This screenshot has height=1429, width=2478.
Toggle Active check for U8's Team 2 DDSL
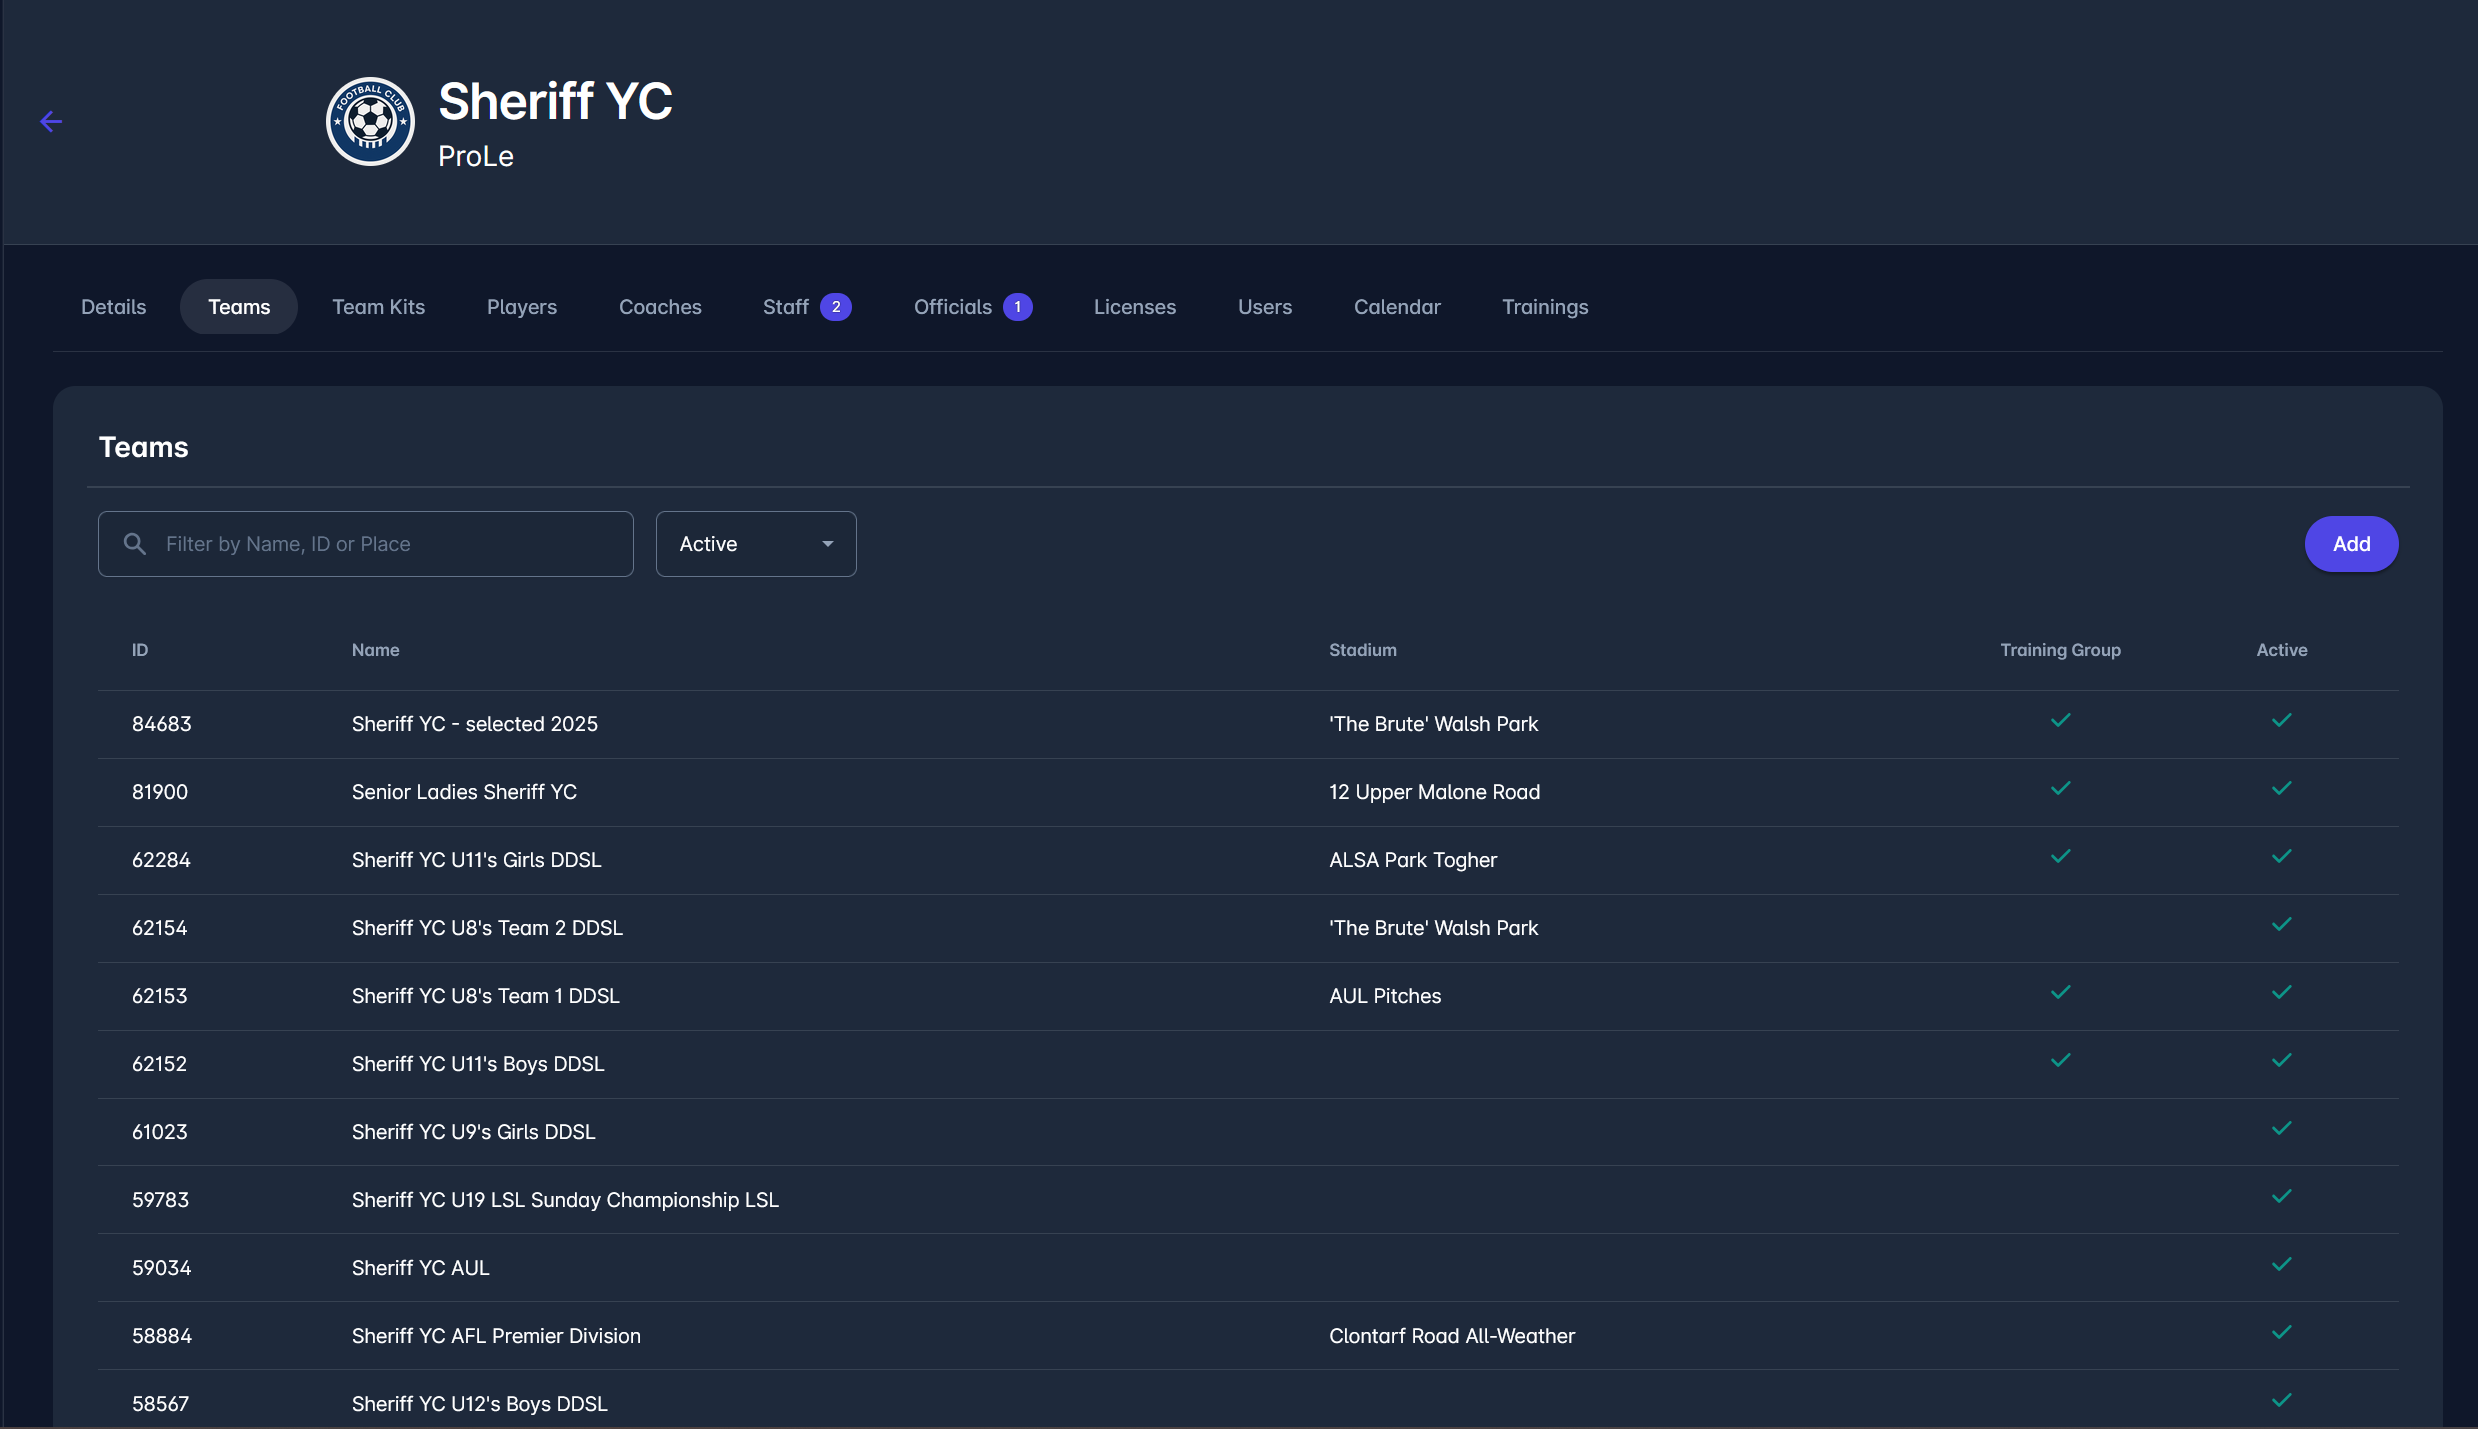(2281, 925)
